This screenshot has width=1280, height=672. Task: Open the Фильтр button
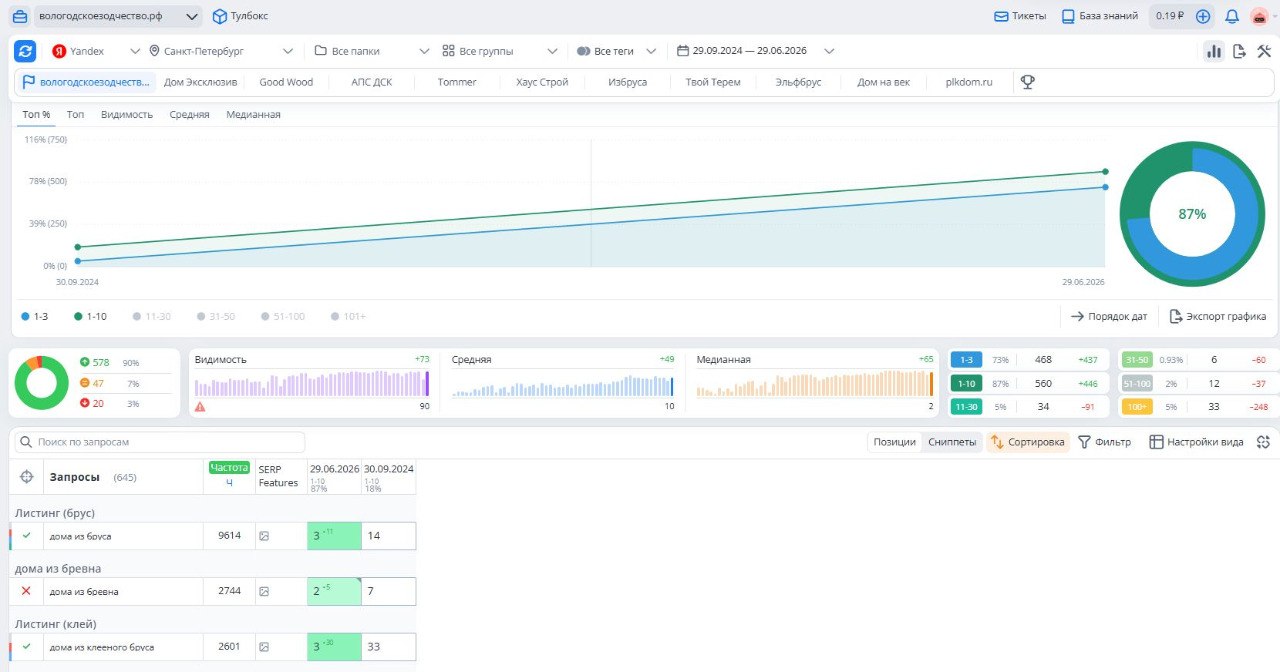(x=1104, y=442)
